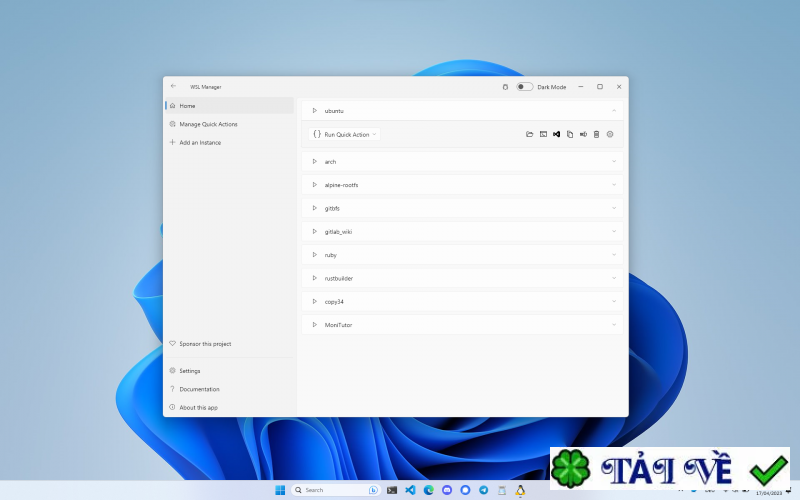Start the copy34 instance play icon
The height and width of the screenshot is (500, 800).
coord(314,302)
